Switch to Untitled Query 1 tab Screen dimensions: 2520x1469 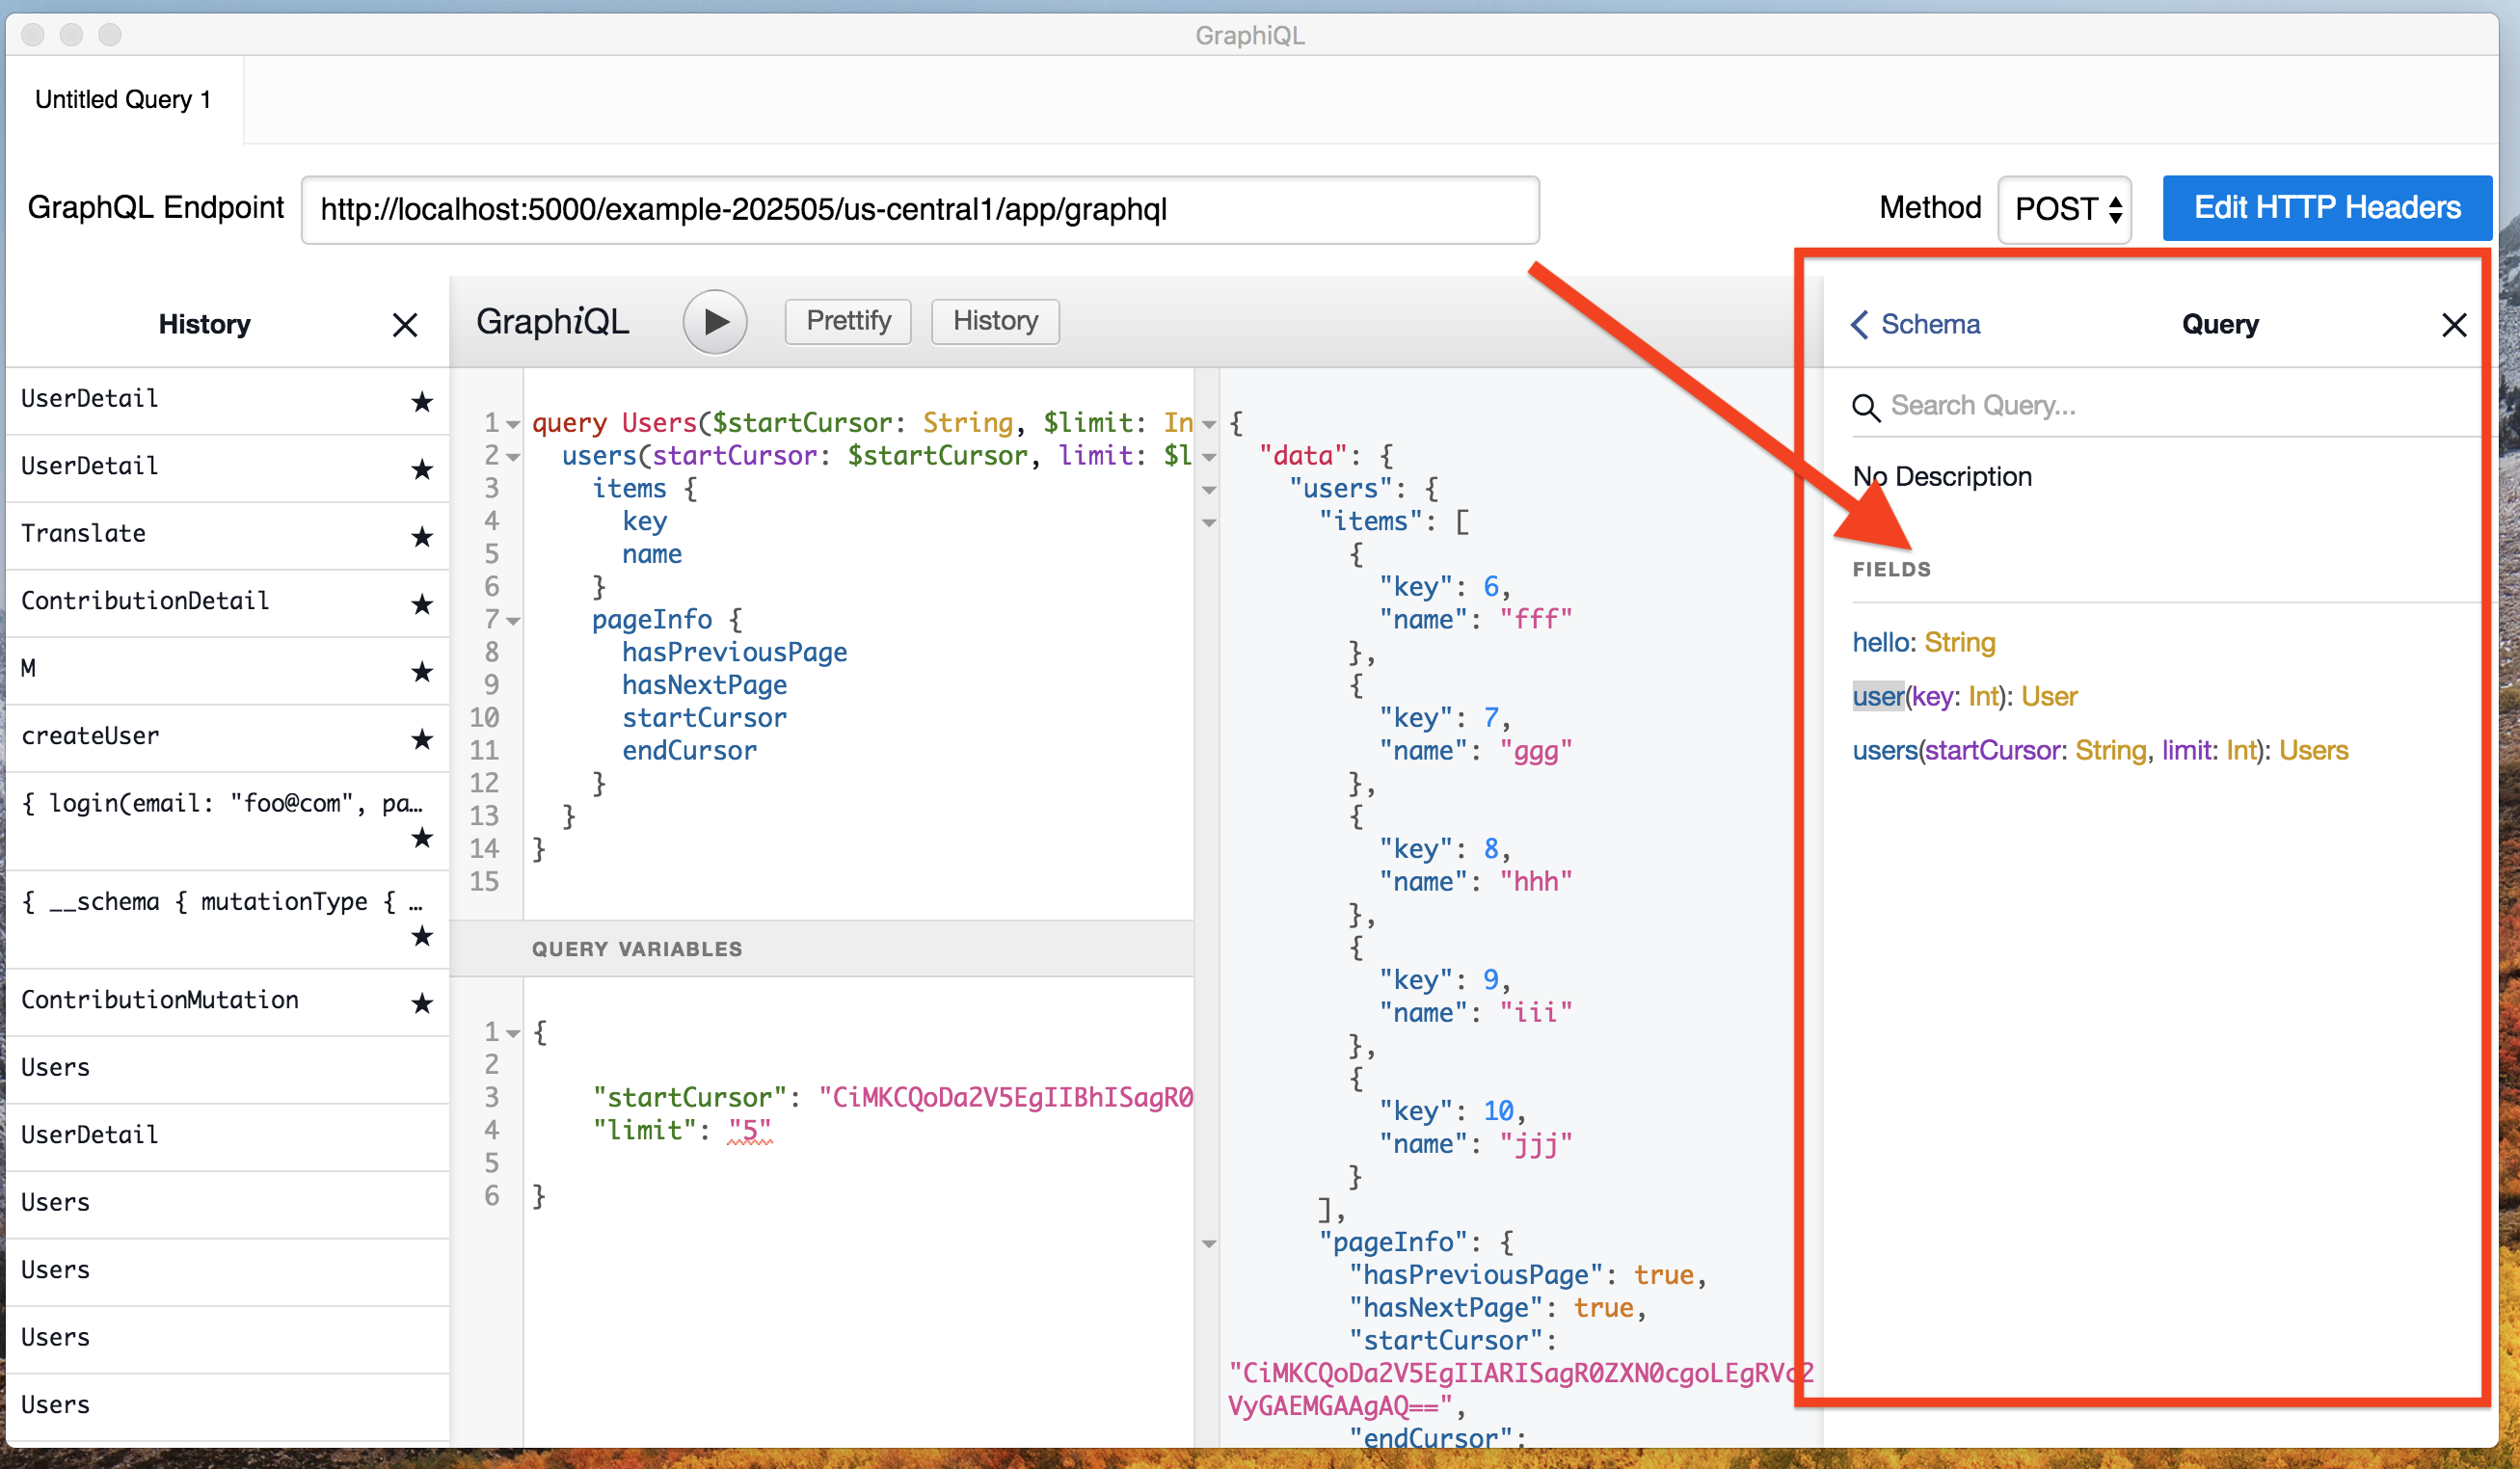123,100
